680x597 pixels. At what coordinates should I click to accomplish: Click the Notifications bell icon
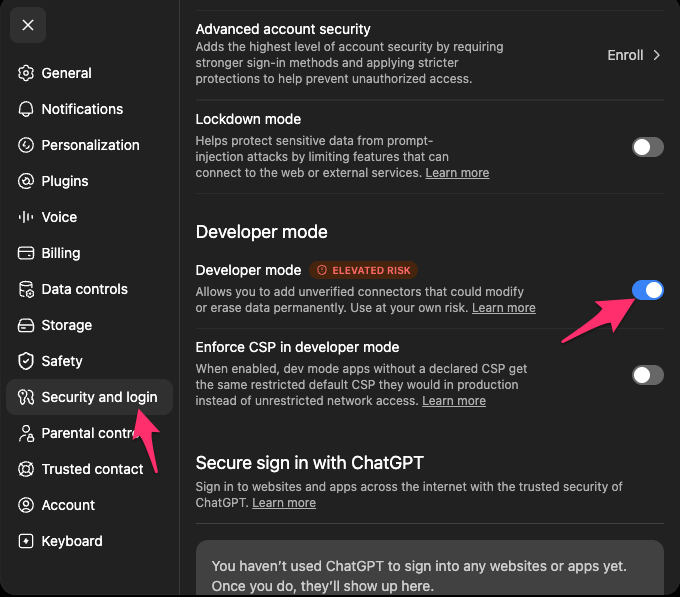coord(26,109)
